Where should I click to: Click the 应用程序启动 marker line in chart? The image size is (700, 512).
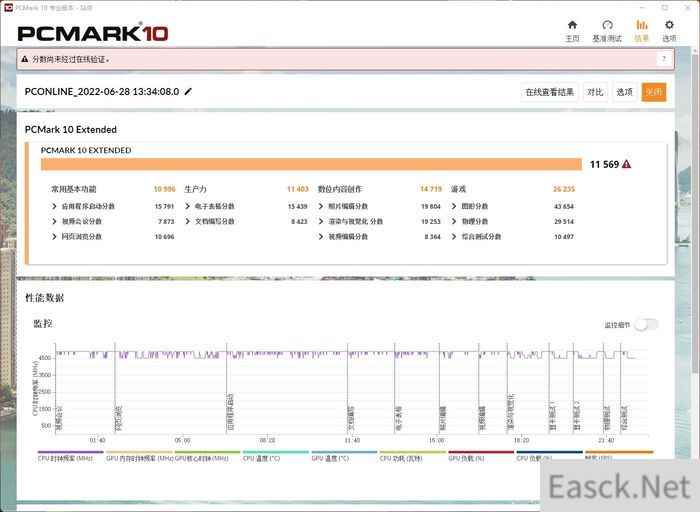(x=226, y=388)
